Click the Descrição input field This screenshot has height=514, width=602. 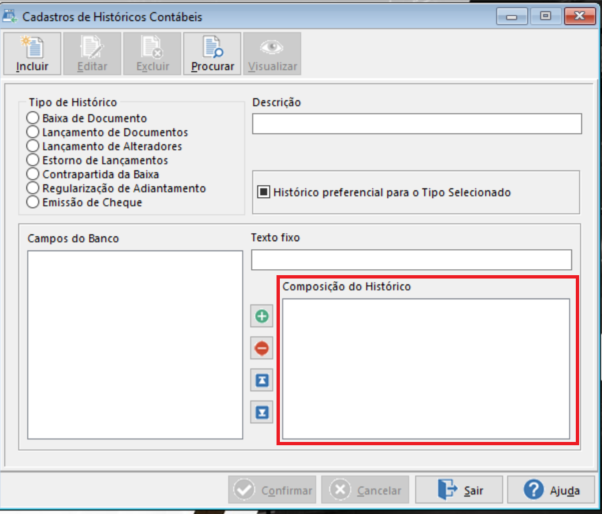click(x=417, y=124)
